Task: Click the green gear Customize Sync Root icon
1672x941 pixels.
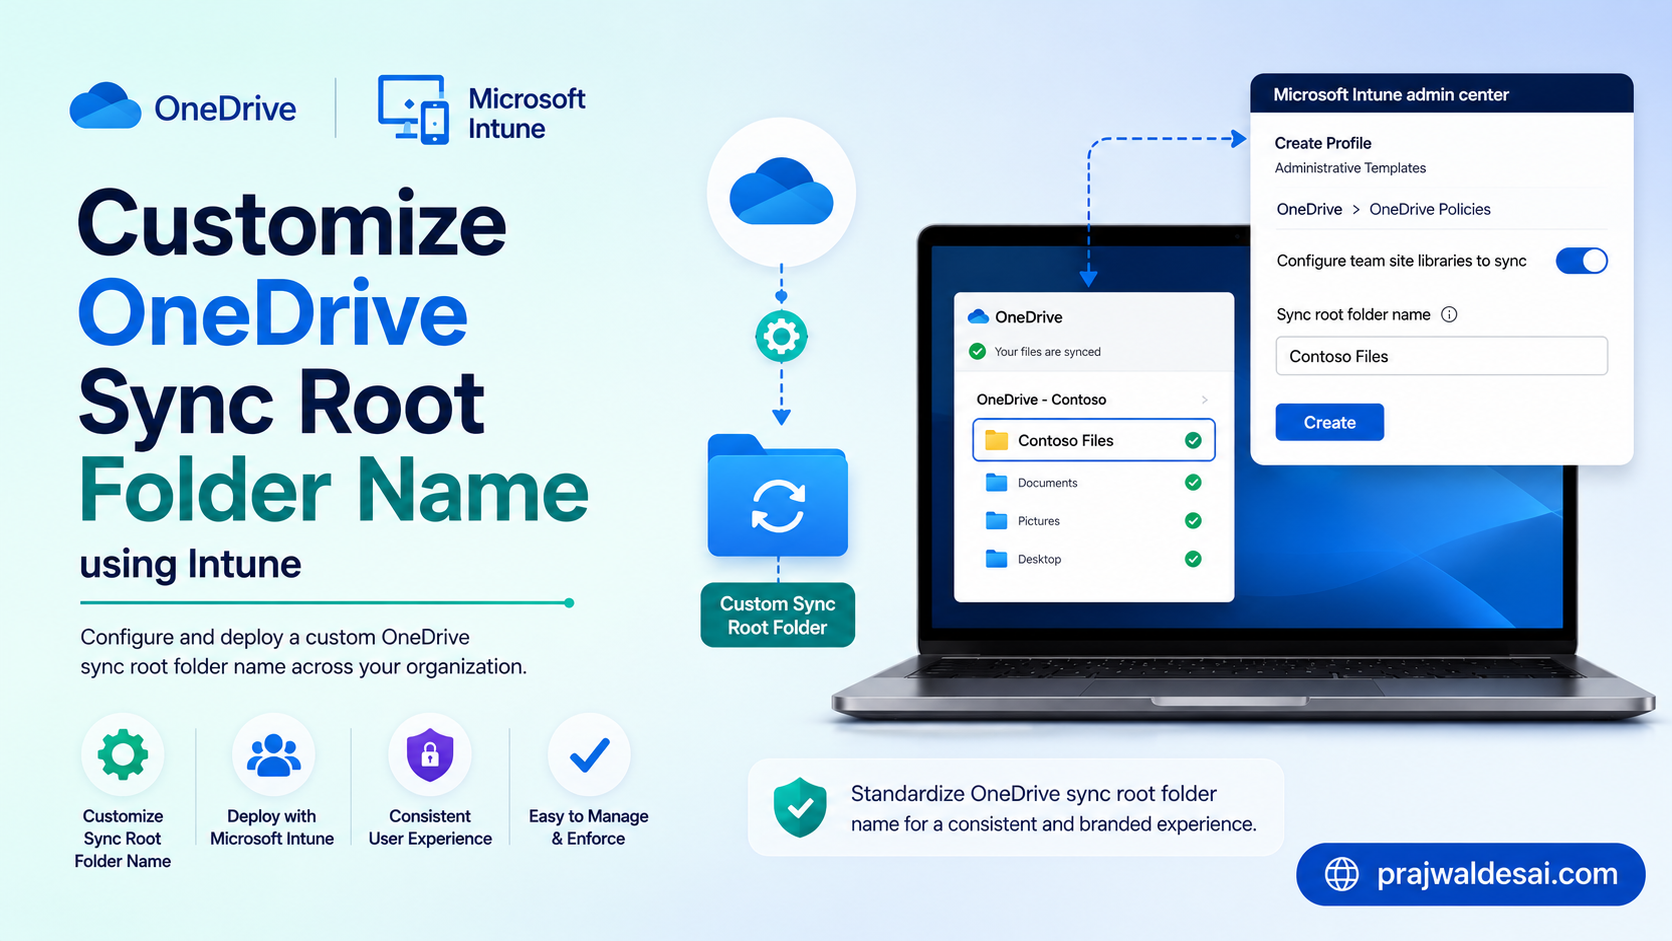Action: pyautogui.click(x=122, y=754)
